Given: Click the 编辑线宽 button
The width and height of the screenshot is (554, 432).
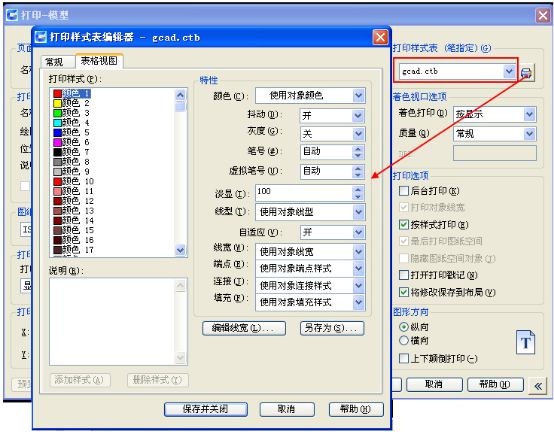Looking at the screenshot, I should 244,328.
